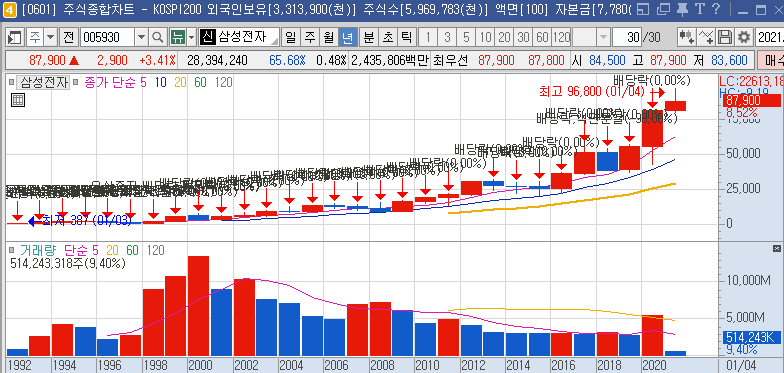
Task: Select the magenta 5 moving average label
Action: [144, 82]
